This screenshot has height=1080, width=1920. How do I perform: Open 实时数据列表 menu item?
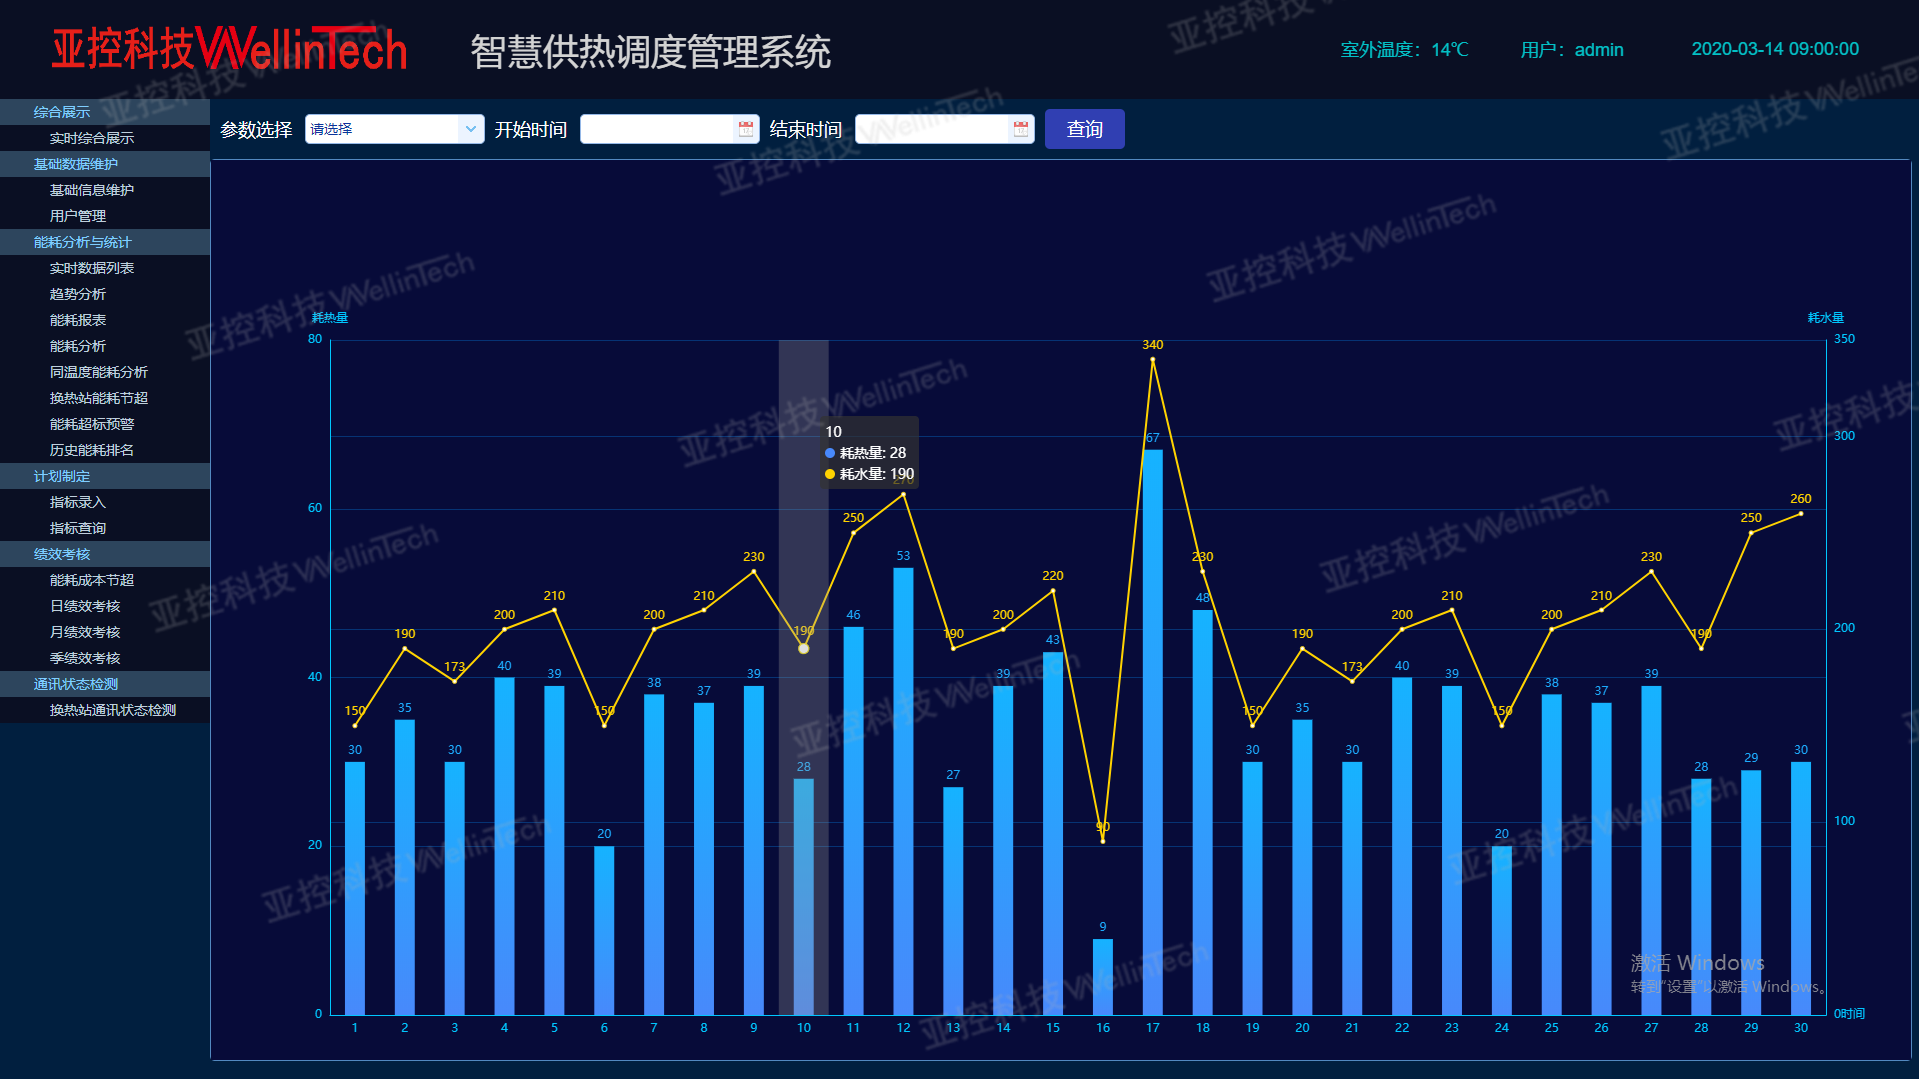(105, 268)
